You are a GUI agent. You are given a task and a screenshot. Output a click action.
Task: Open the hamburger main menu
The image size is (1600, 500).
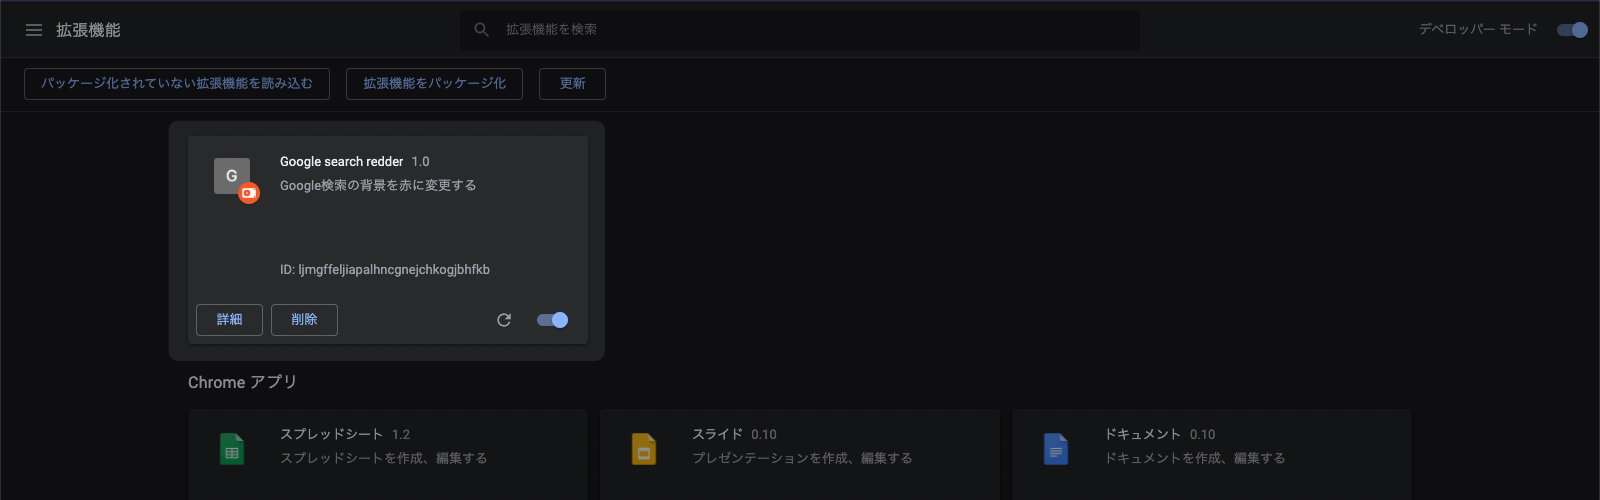34,30
